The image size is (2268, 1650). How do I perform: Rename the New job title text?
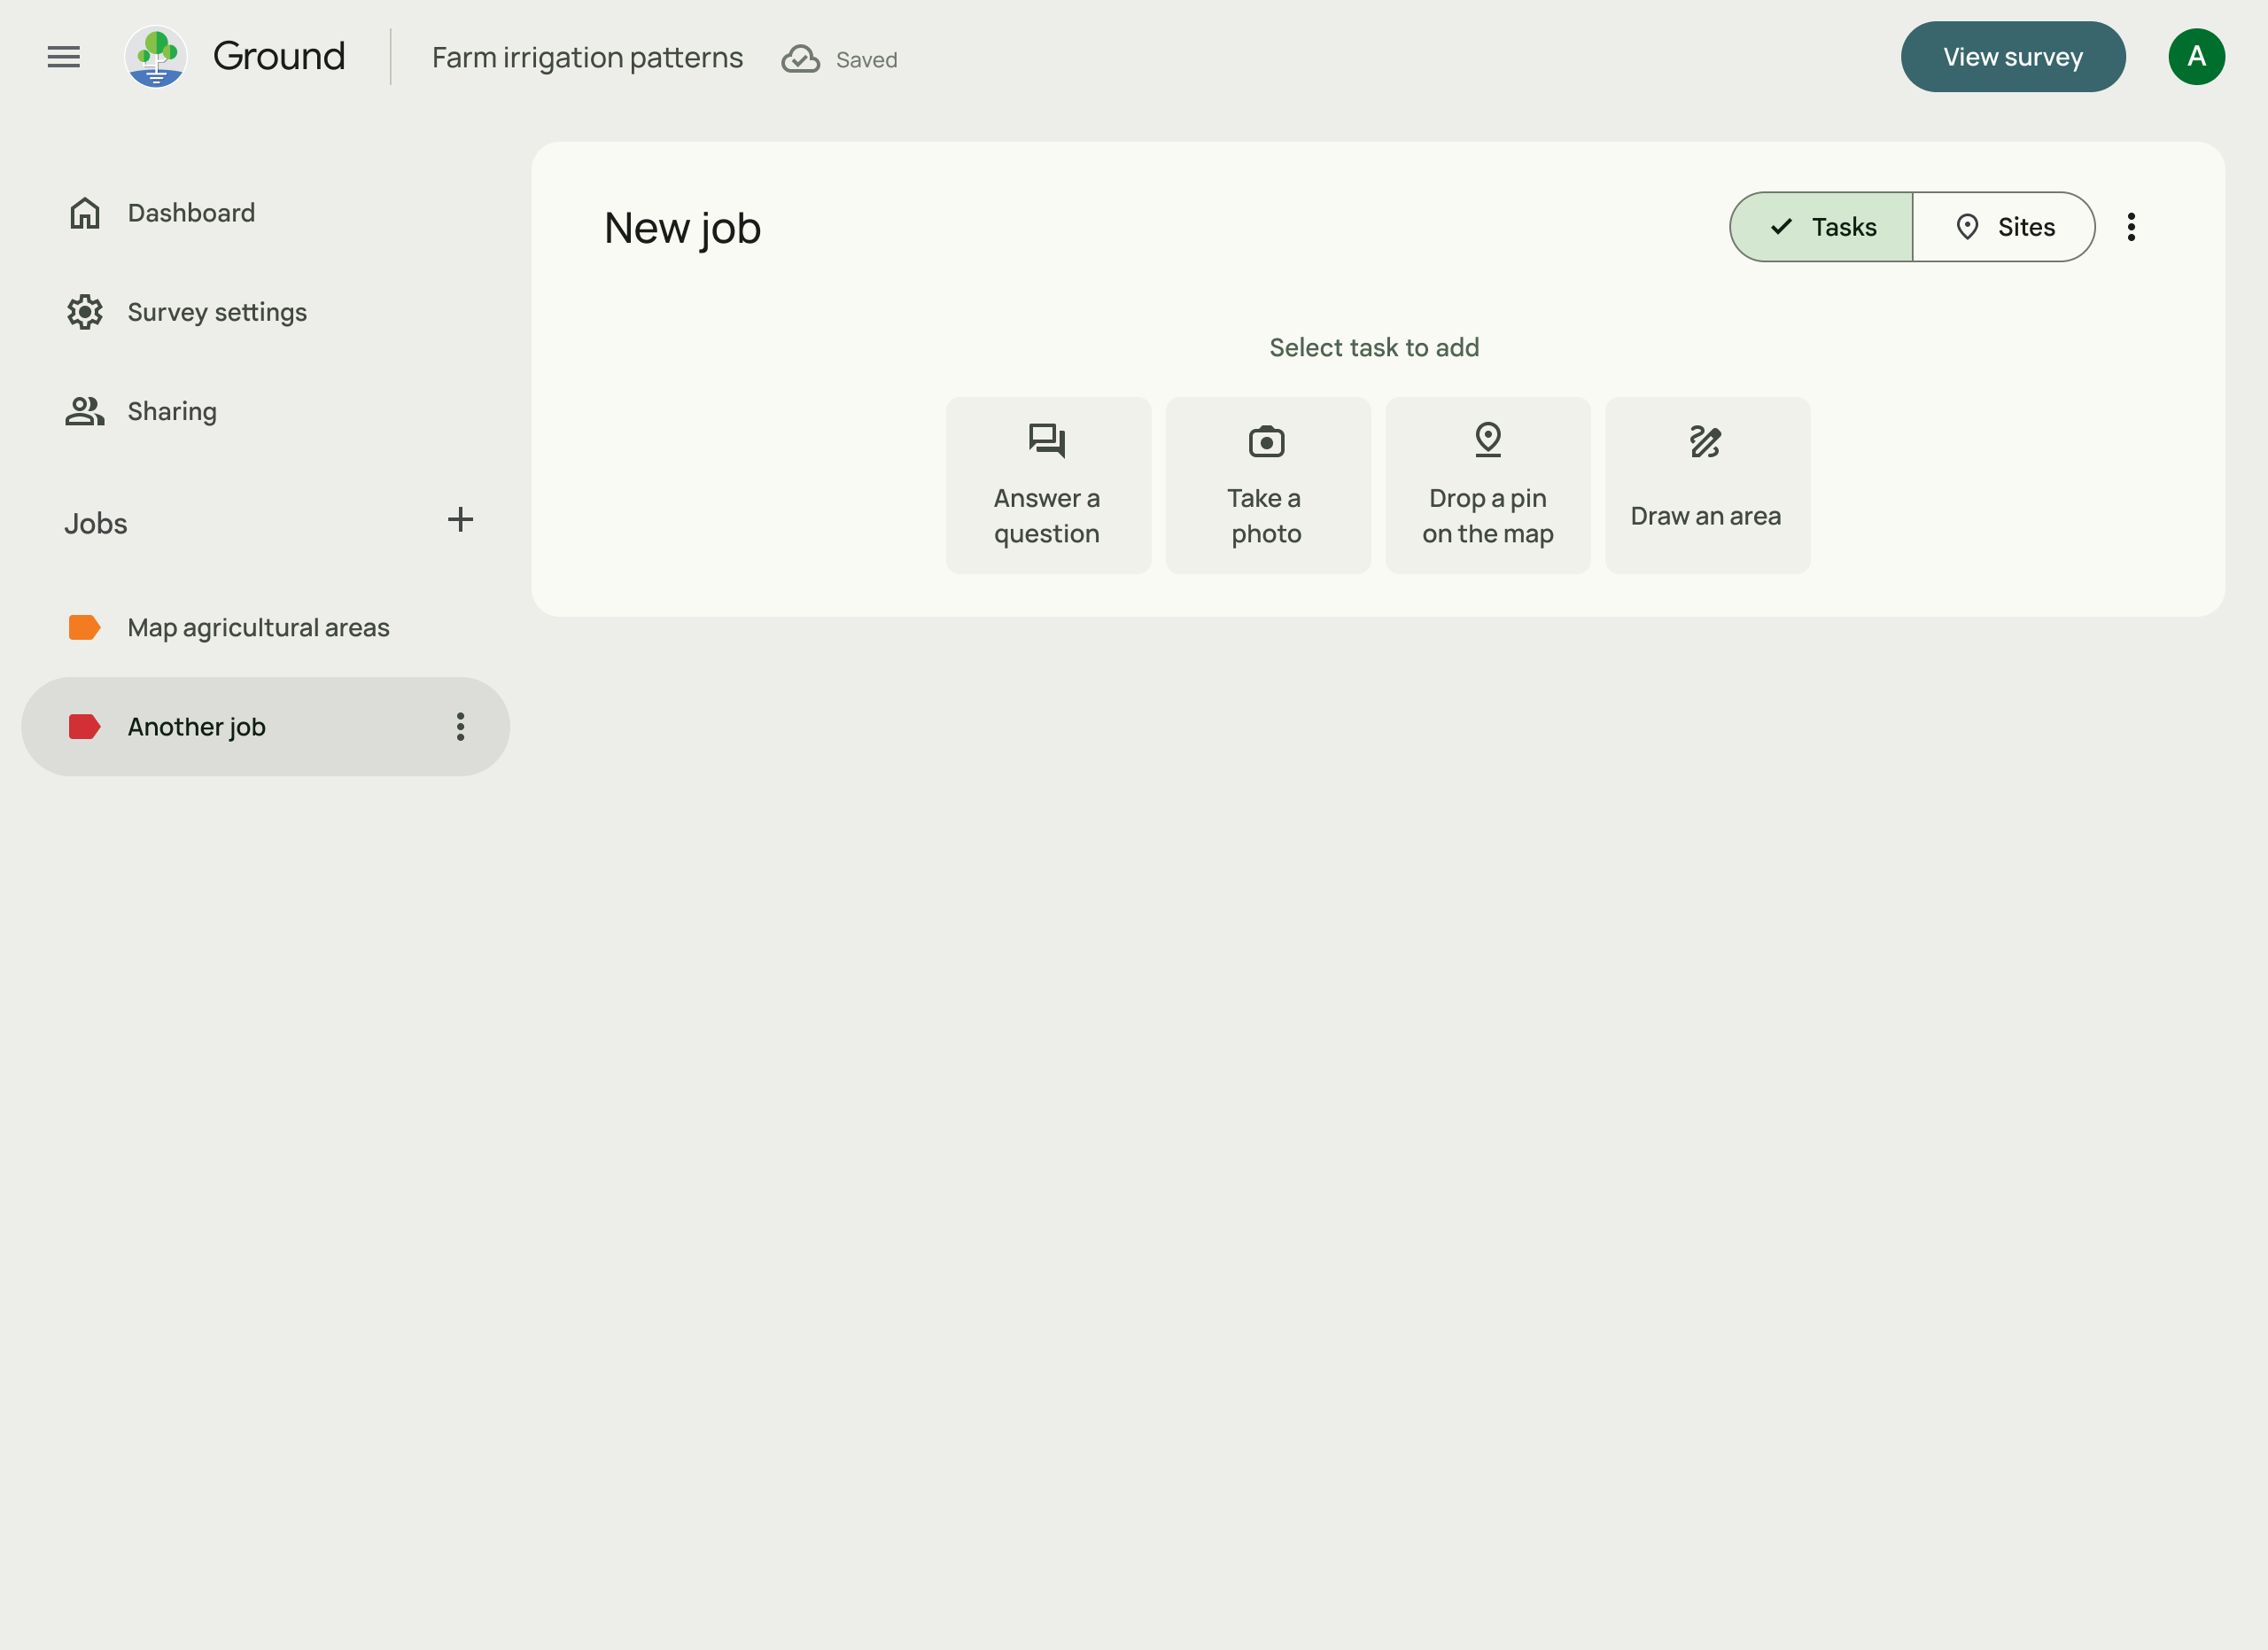tap(682, 228)
